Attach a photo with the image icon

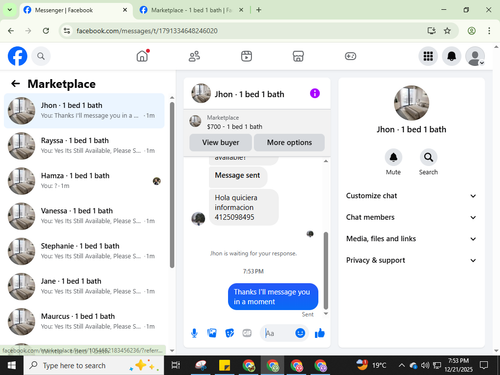(212, 333)
